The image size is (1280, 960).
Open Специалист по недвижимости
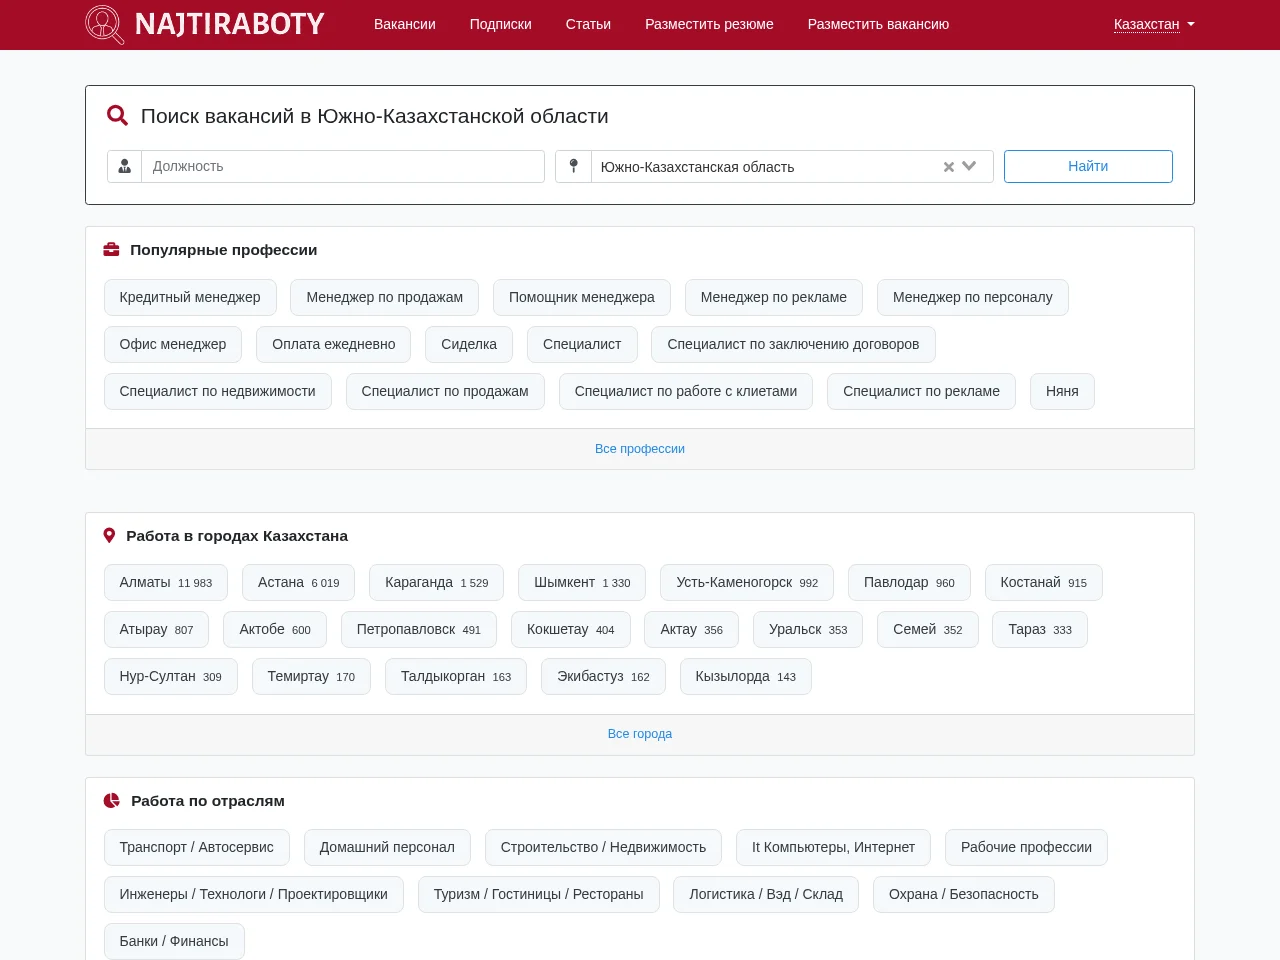point(218,391)
